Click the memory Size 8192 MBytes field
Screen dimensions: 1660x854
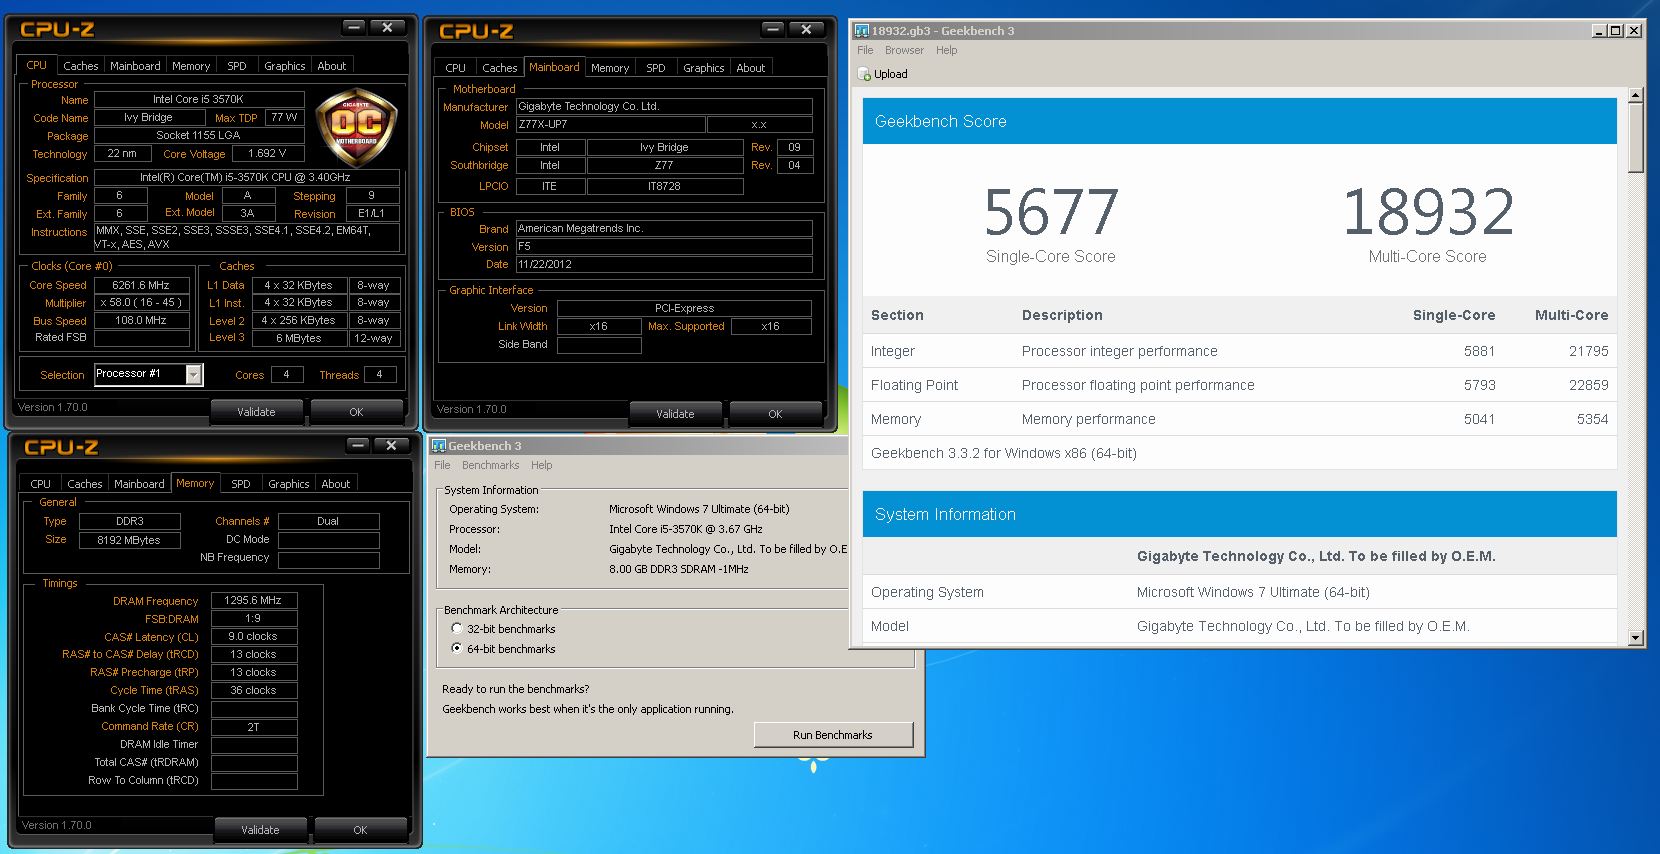coord(130,540)
